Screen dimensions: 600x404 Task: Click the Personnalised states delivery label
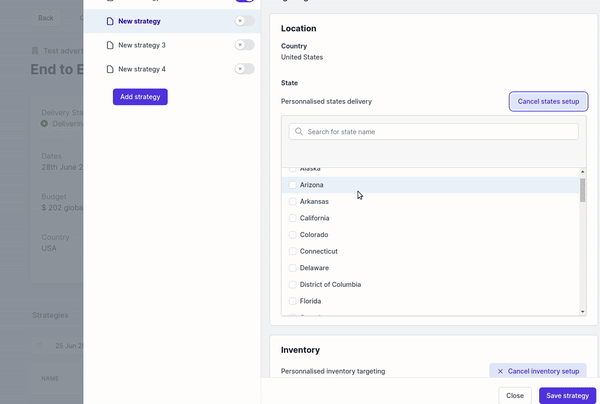(326, 101)
